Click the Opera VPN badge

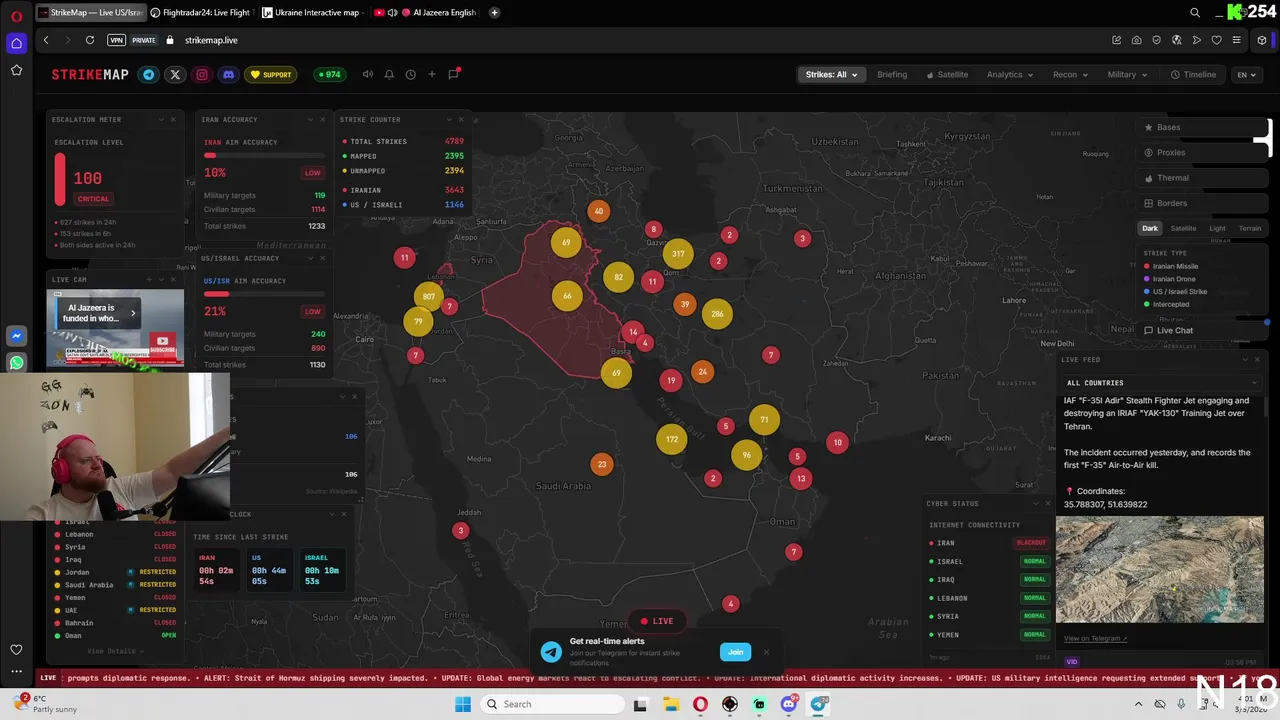[x=116, y=40]
